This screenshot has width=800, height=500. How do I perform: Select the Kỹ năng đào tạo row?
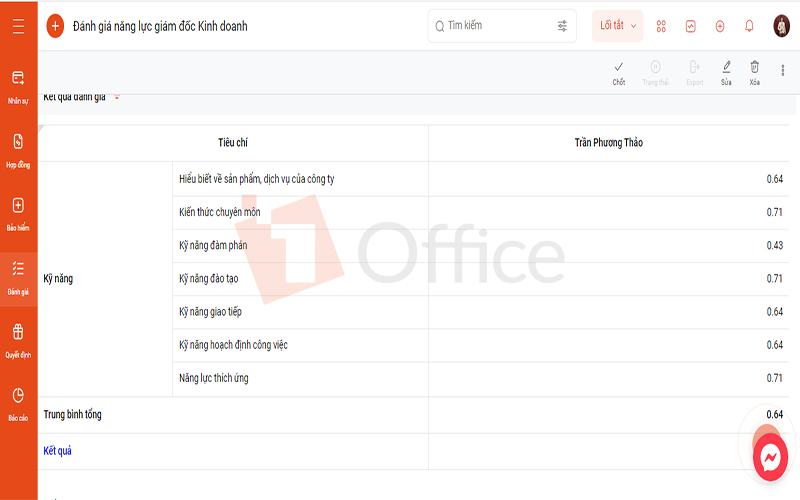[x=481, y=279]
